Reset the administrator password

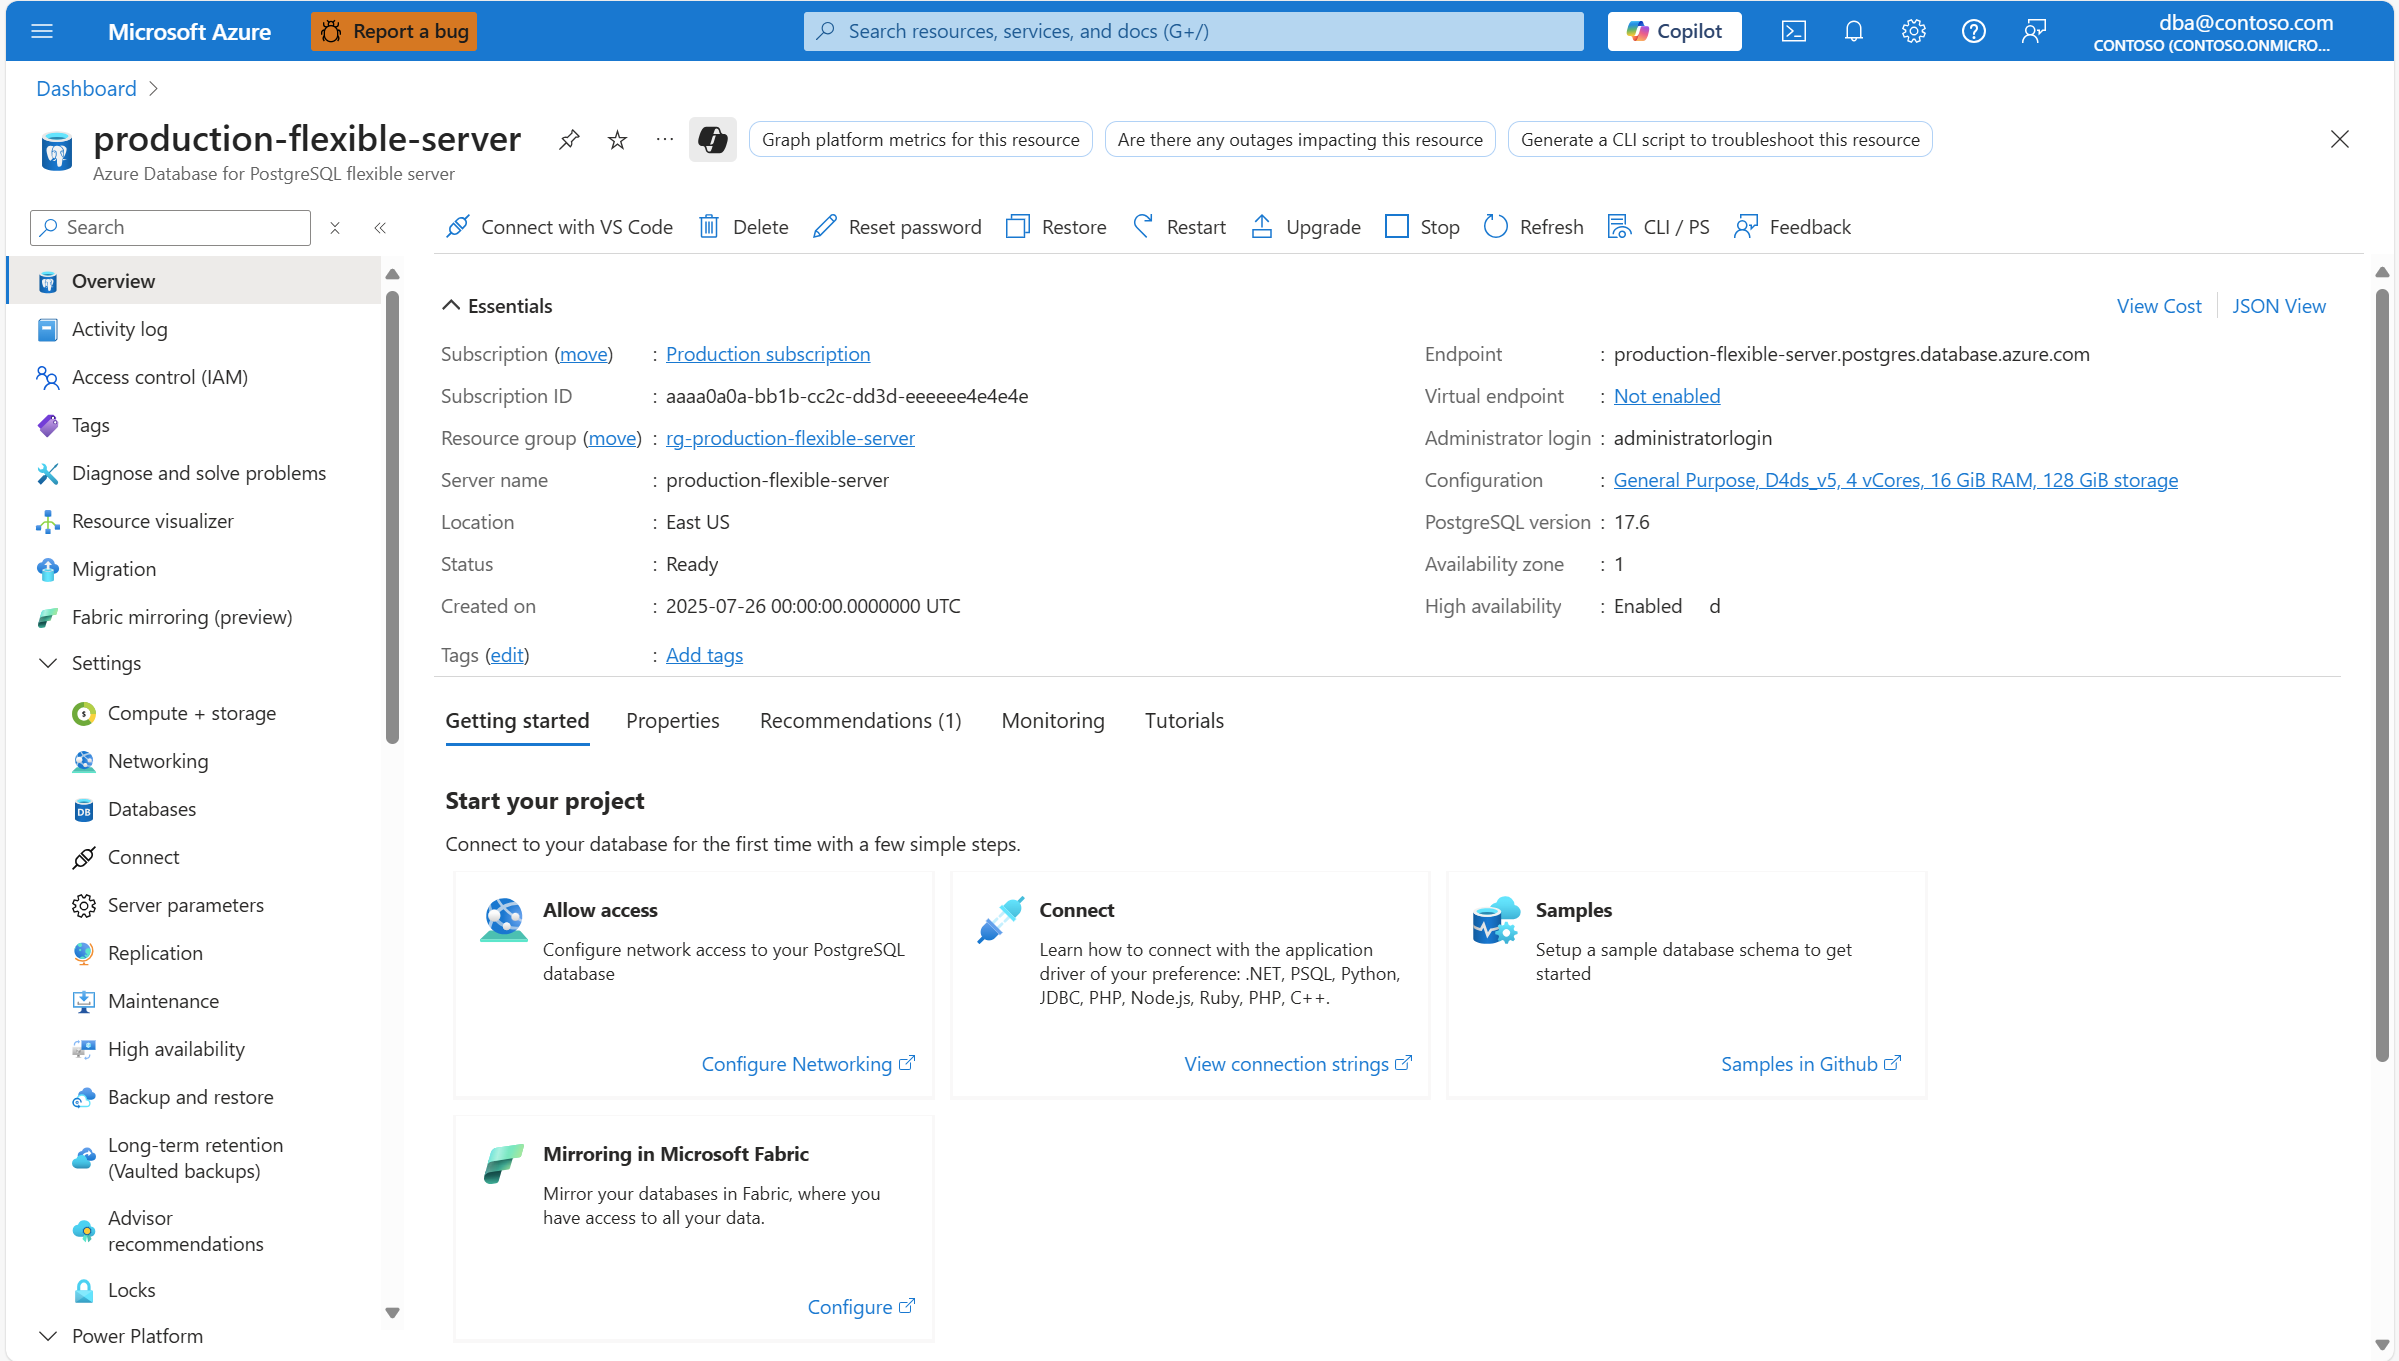click(896, 227)
